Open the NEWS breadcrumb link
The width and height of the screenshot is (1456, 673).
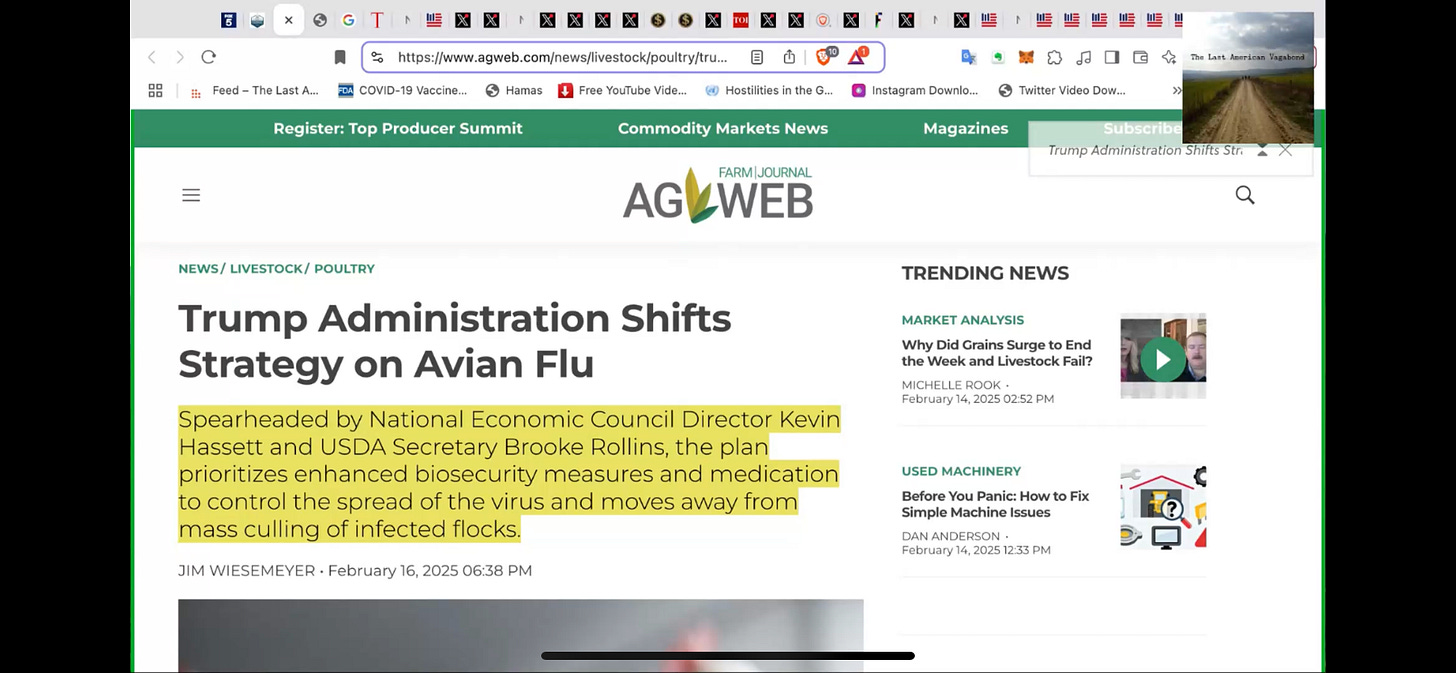pyautogui.click(x=198, y=268)
